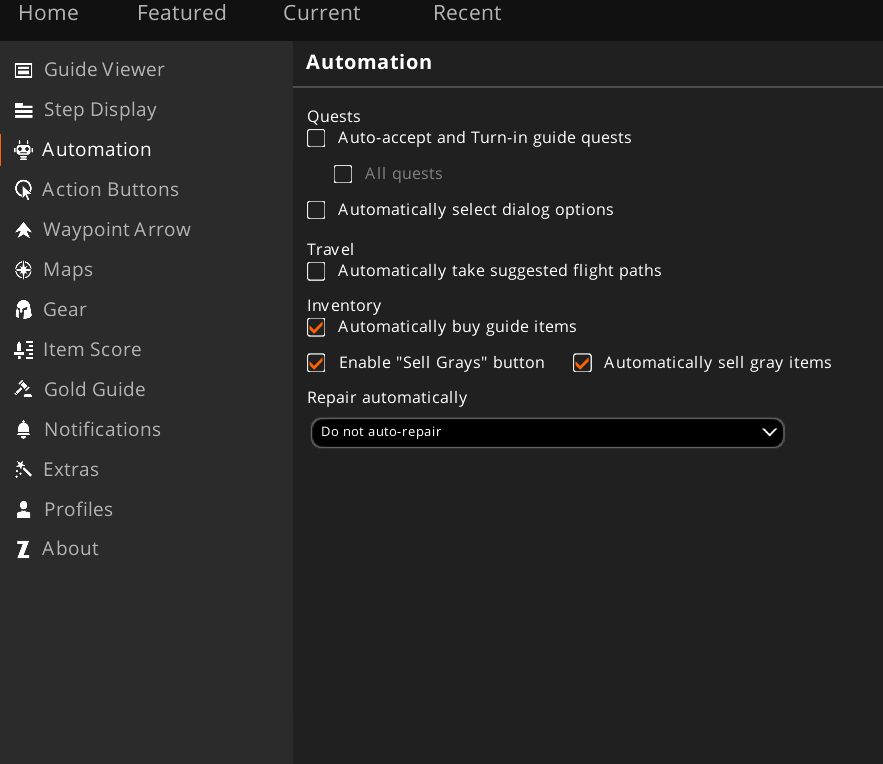Open the Recent tab
Viewport: 883px width, 764px height.
coord(467,13)
